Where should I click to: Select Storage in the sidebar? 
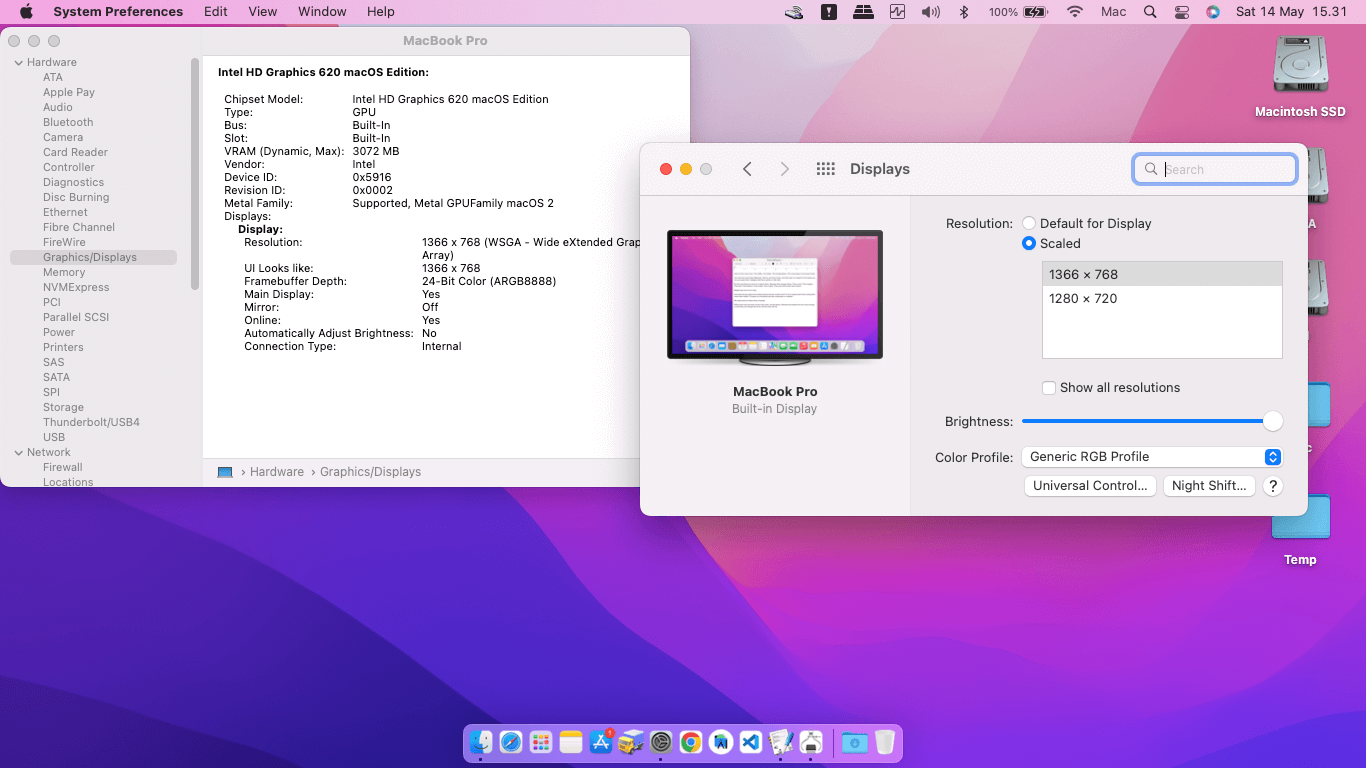[x=63, y=407]
